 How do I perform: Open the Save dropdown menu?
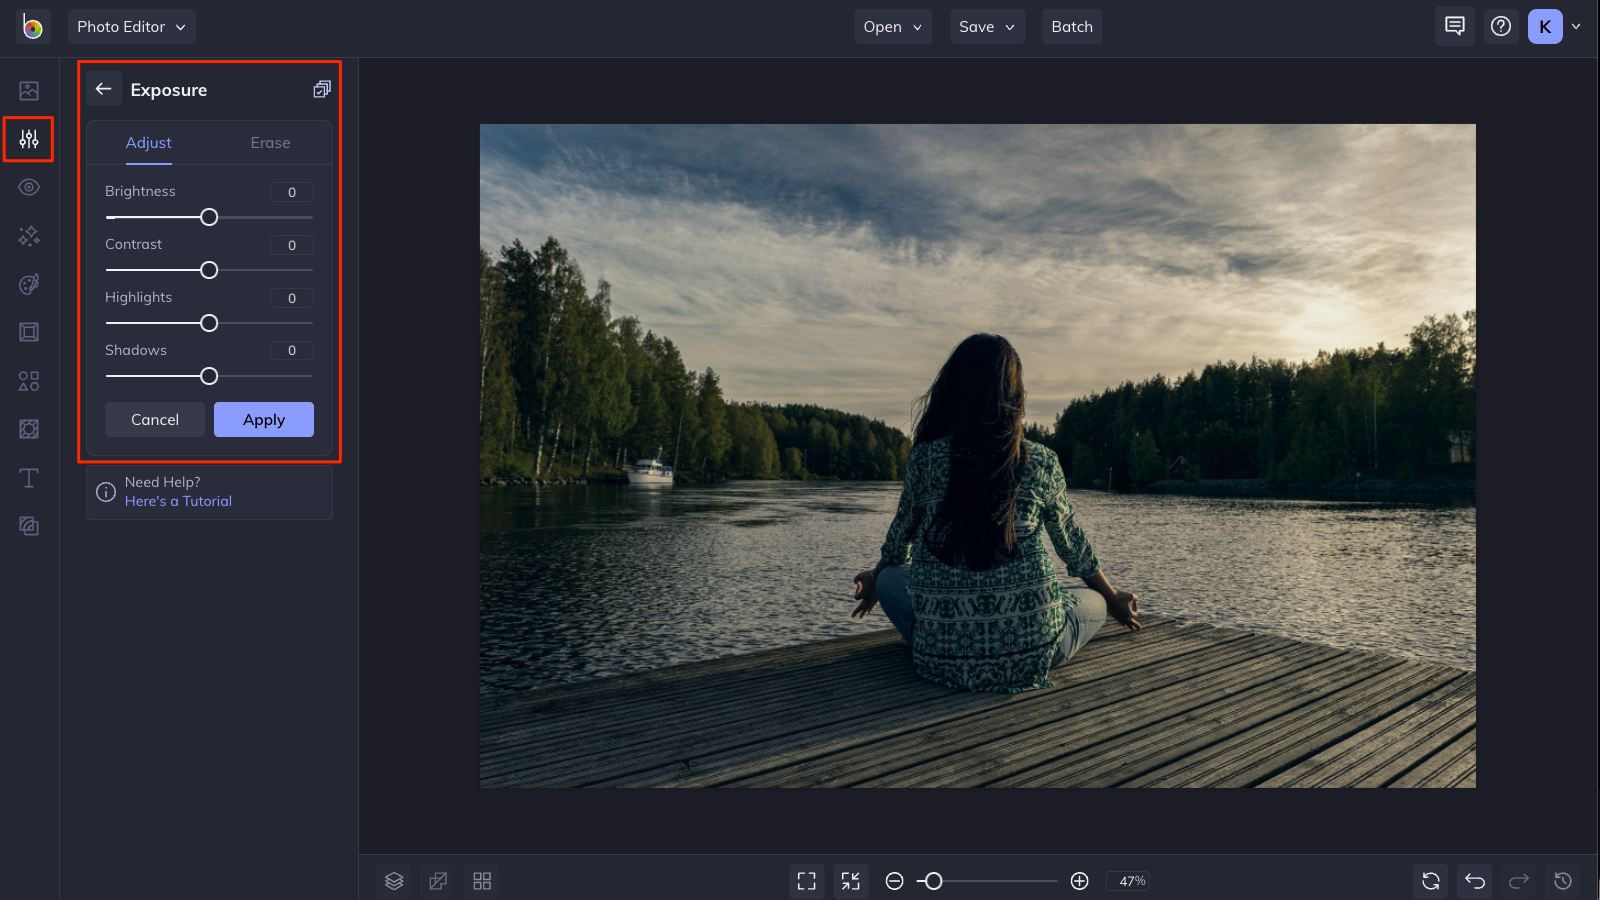[x=986, y=27]
